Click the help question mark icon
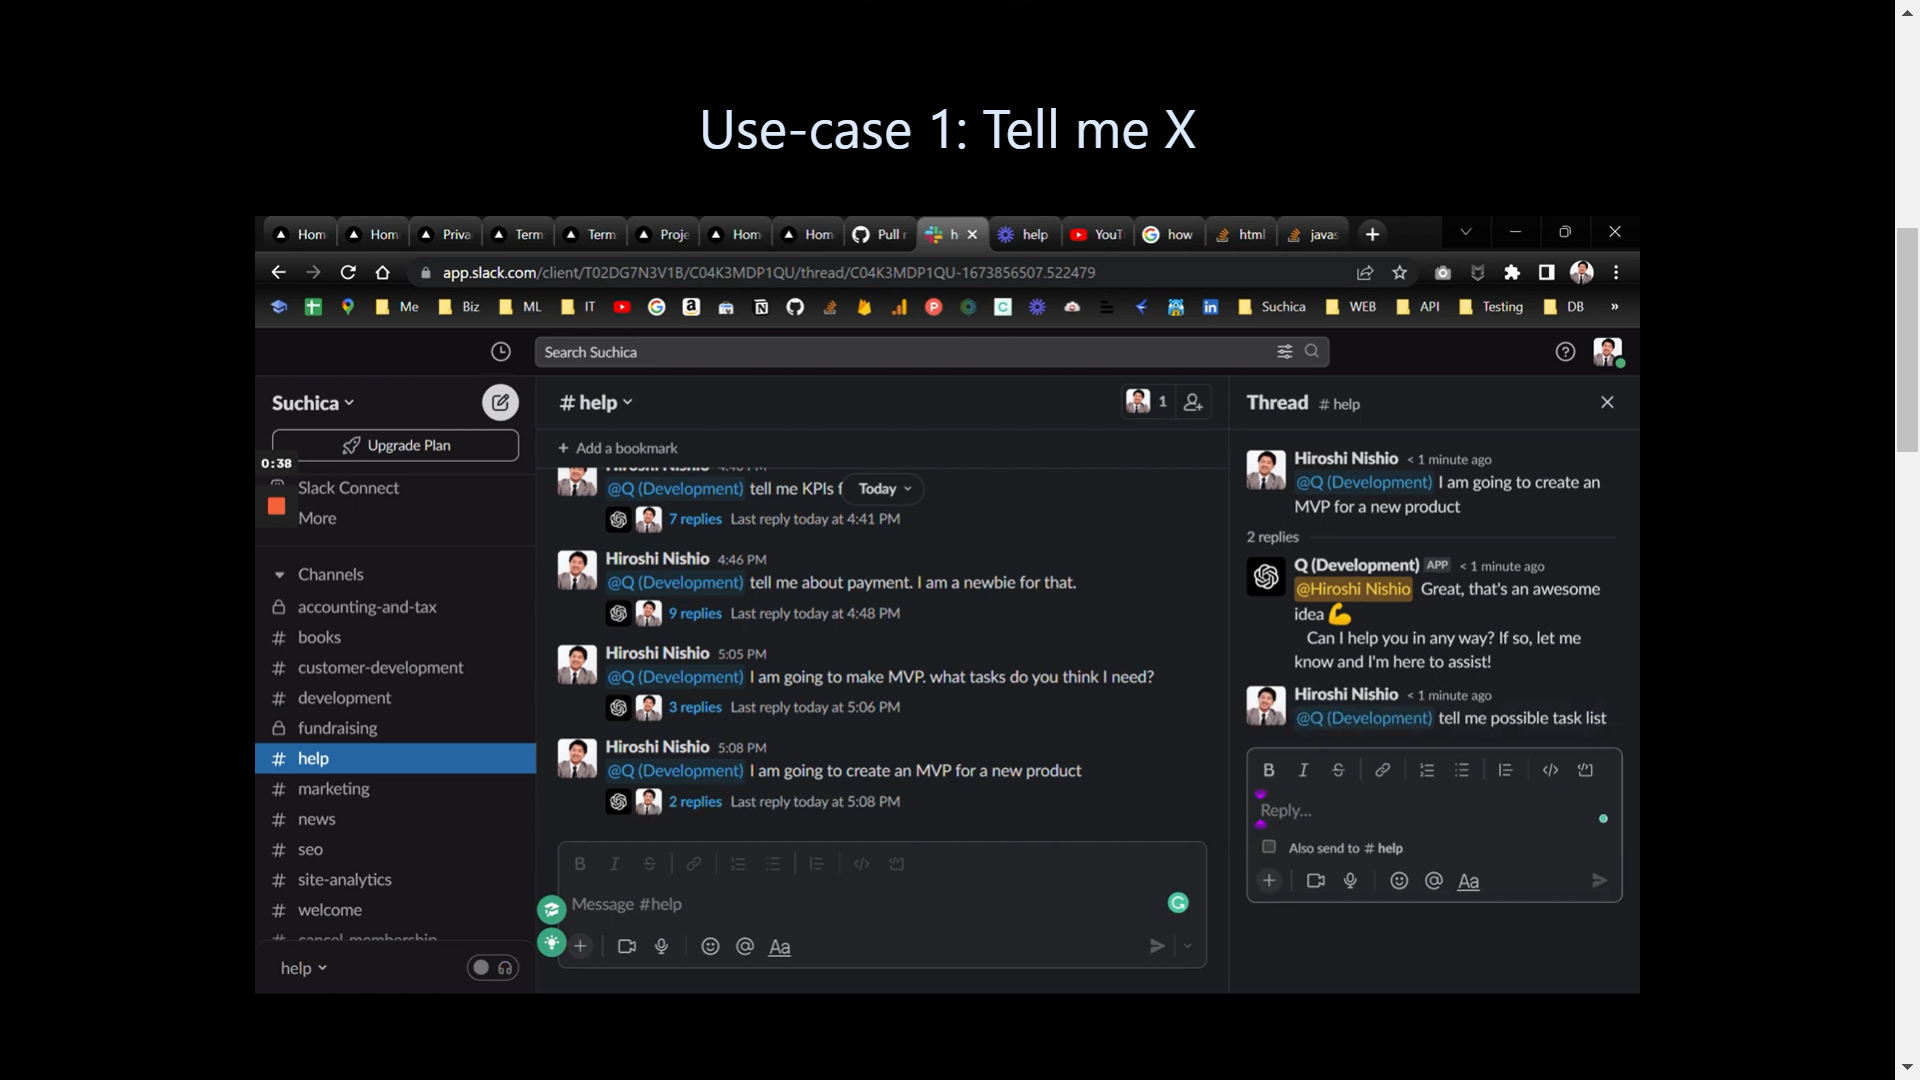Viewport: 1920px width, 1080px height. pyautogui.click(x=1565, y=352)
